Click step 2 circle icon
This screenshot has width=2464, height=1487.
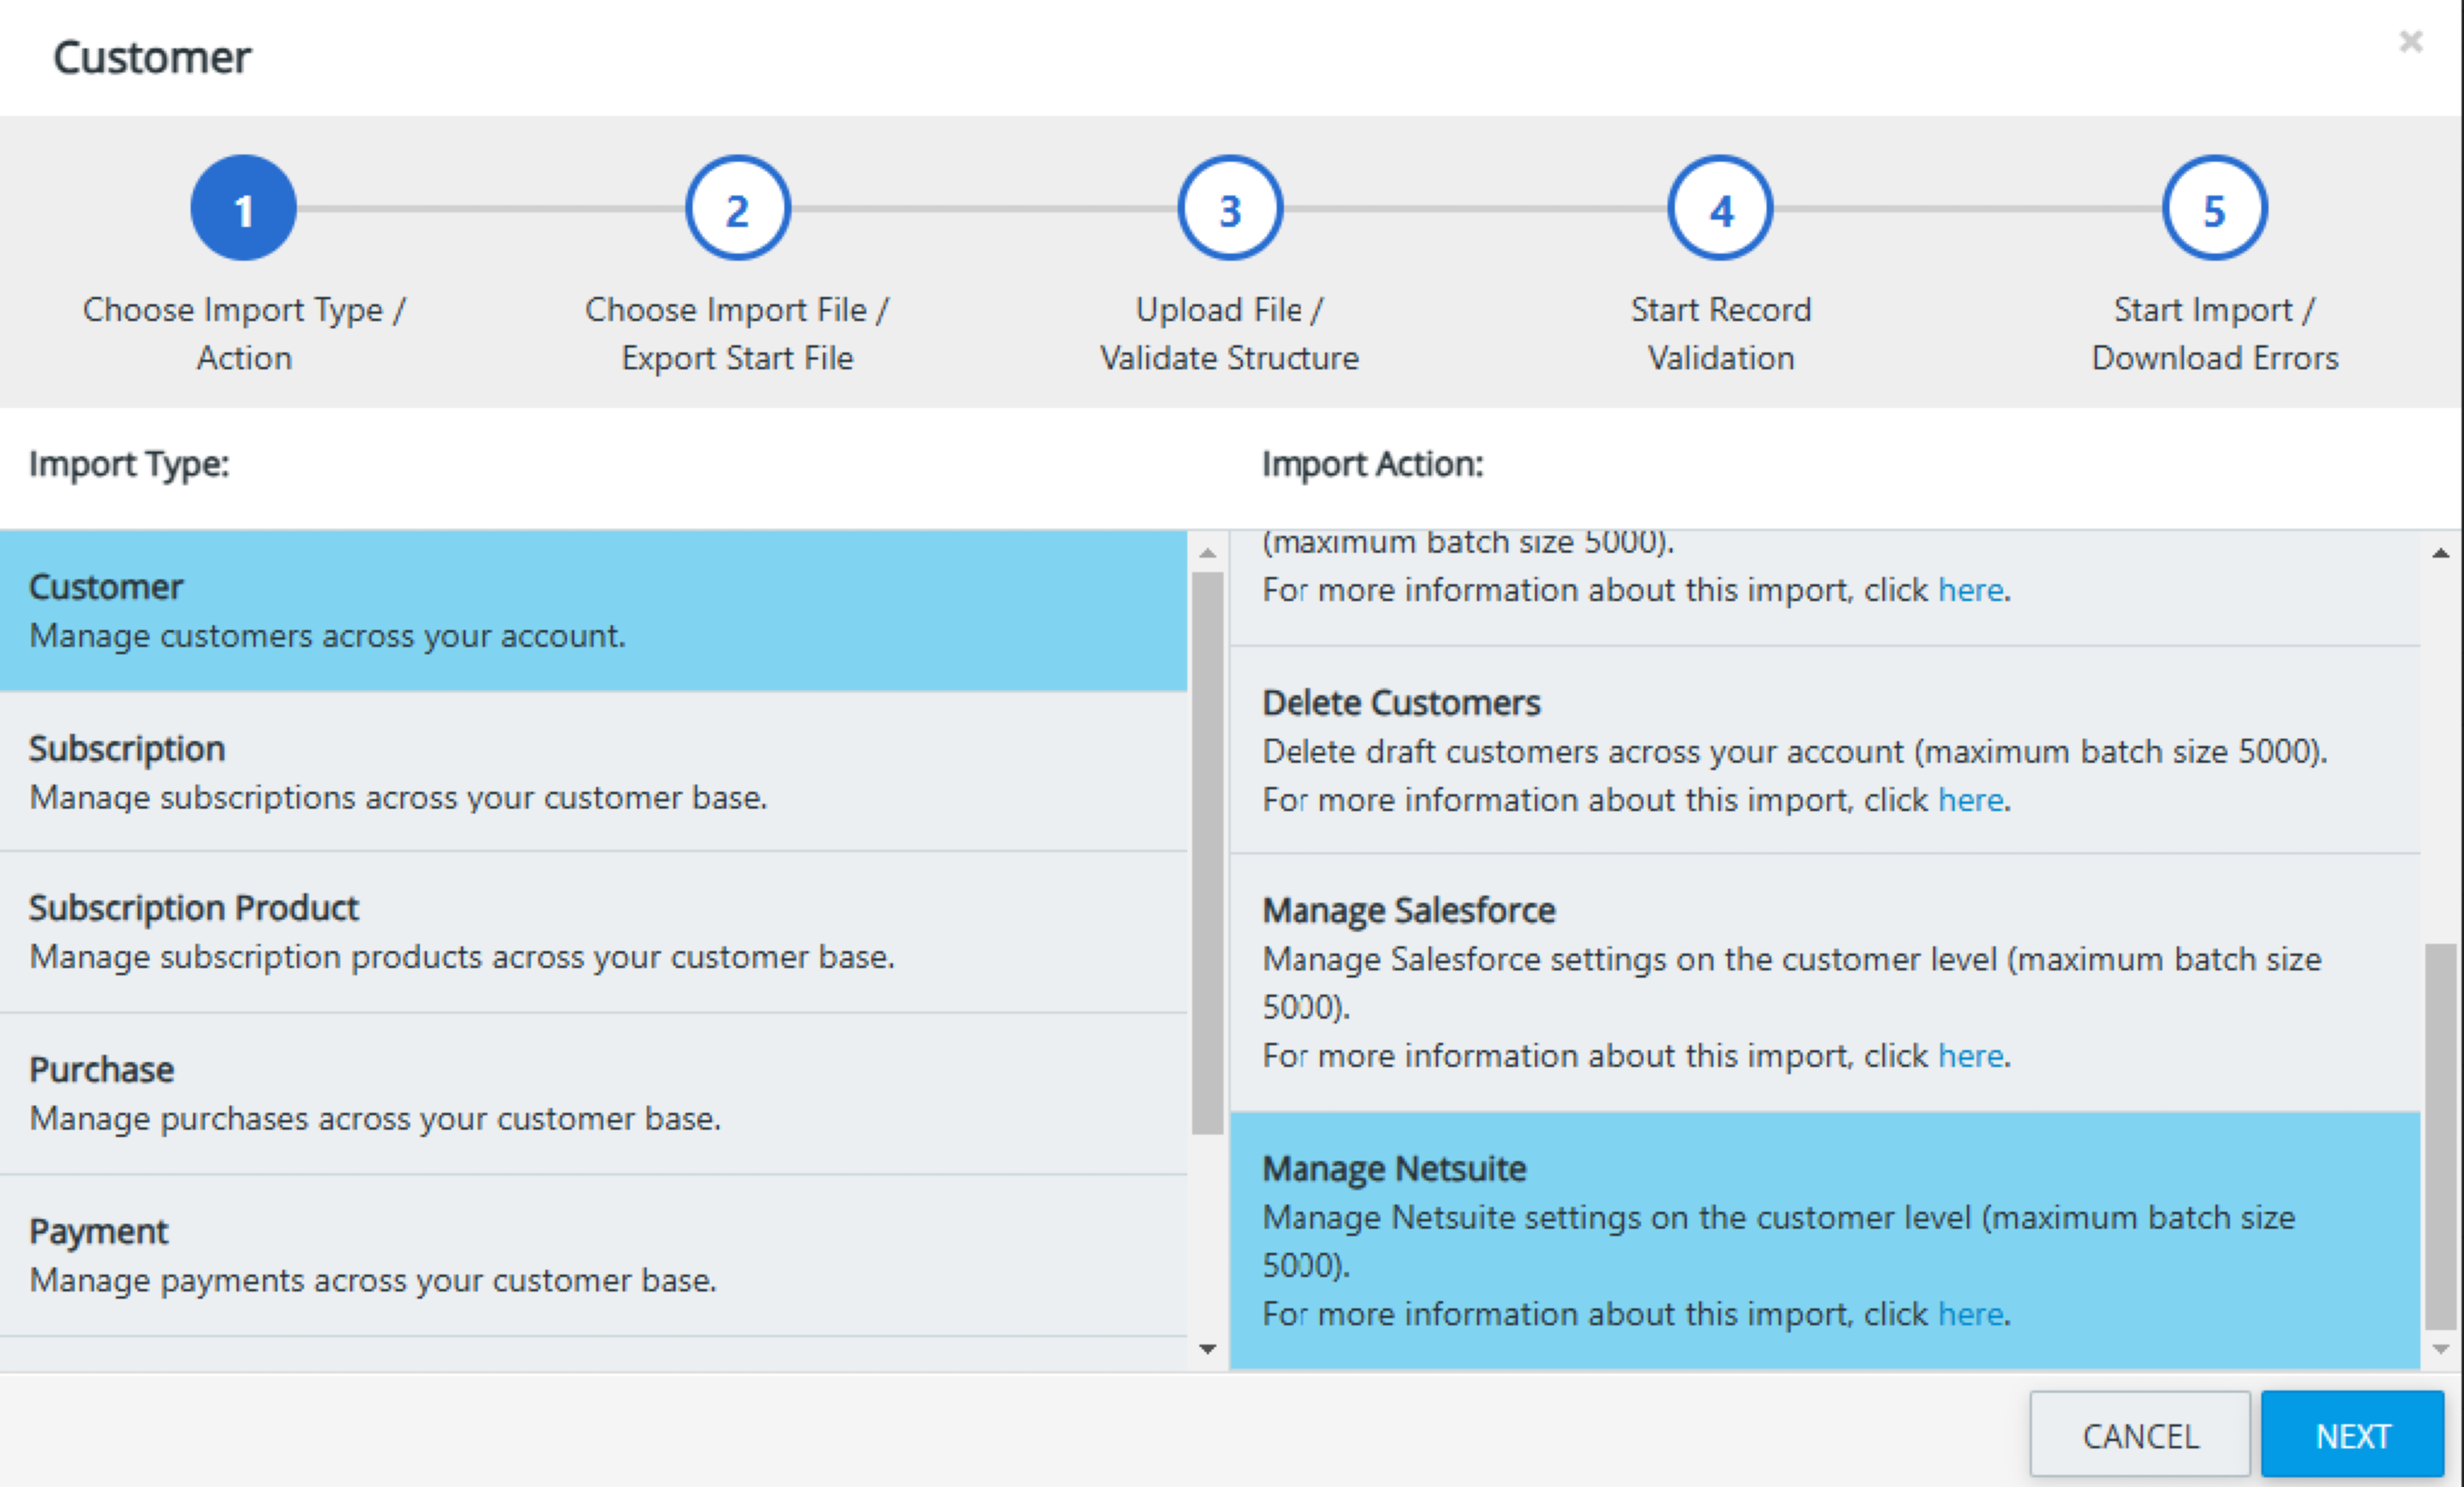tap(737, 209)
